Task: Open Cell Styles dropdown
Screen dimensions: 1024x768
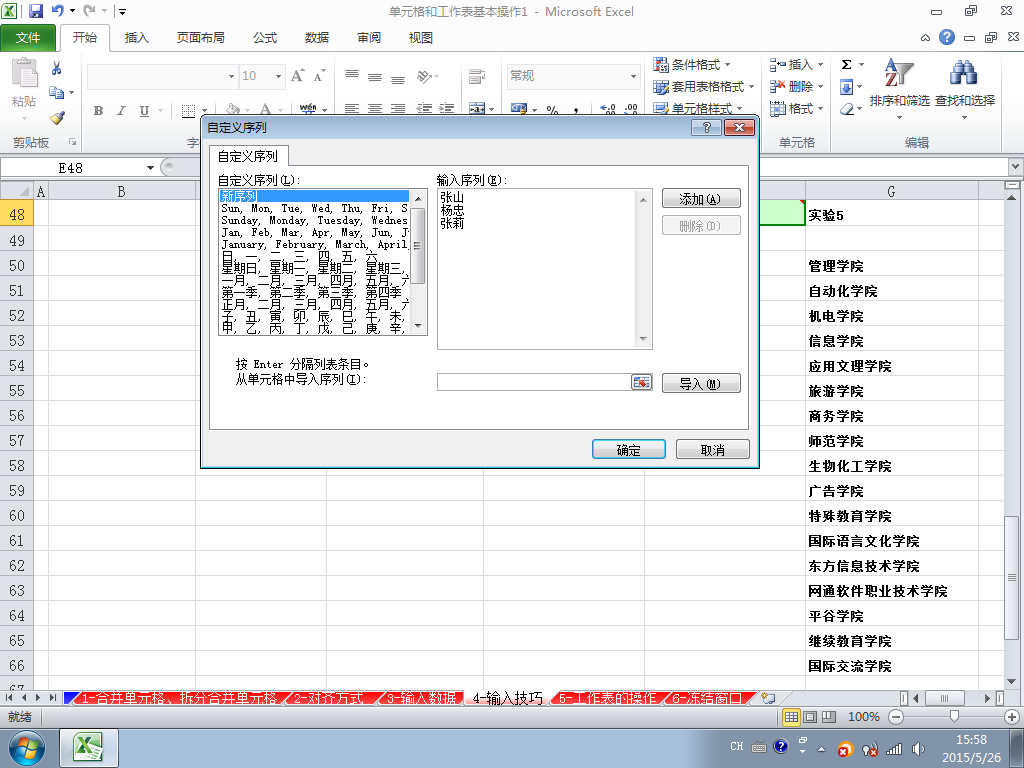Action: [698, 108]
